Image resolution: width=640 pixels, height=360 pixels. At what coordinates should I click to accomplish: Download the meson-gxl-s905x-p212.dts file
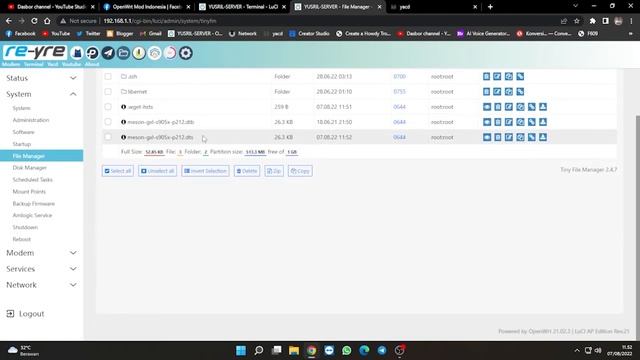coord(543,137)
